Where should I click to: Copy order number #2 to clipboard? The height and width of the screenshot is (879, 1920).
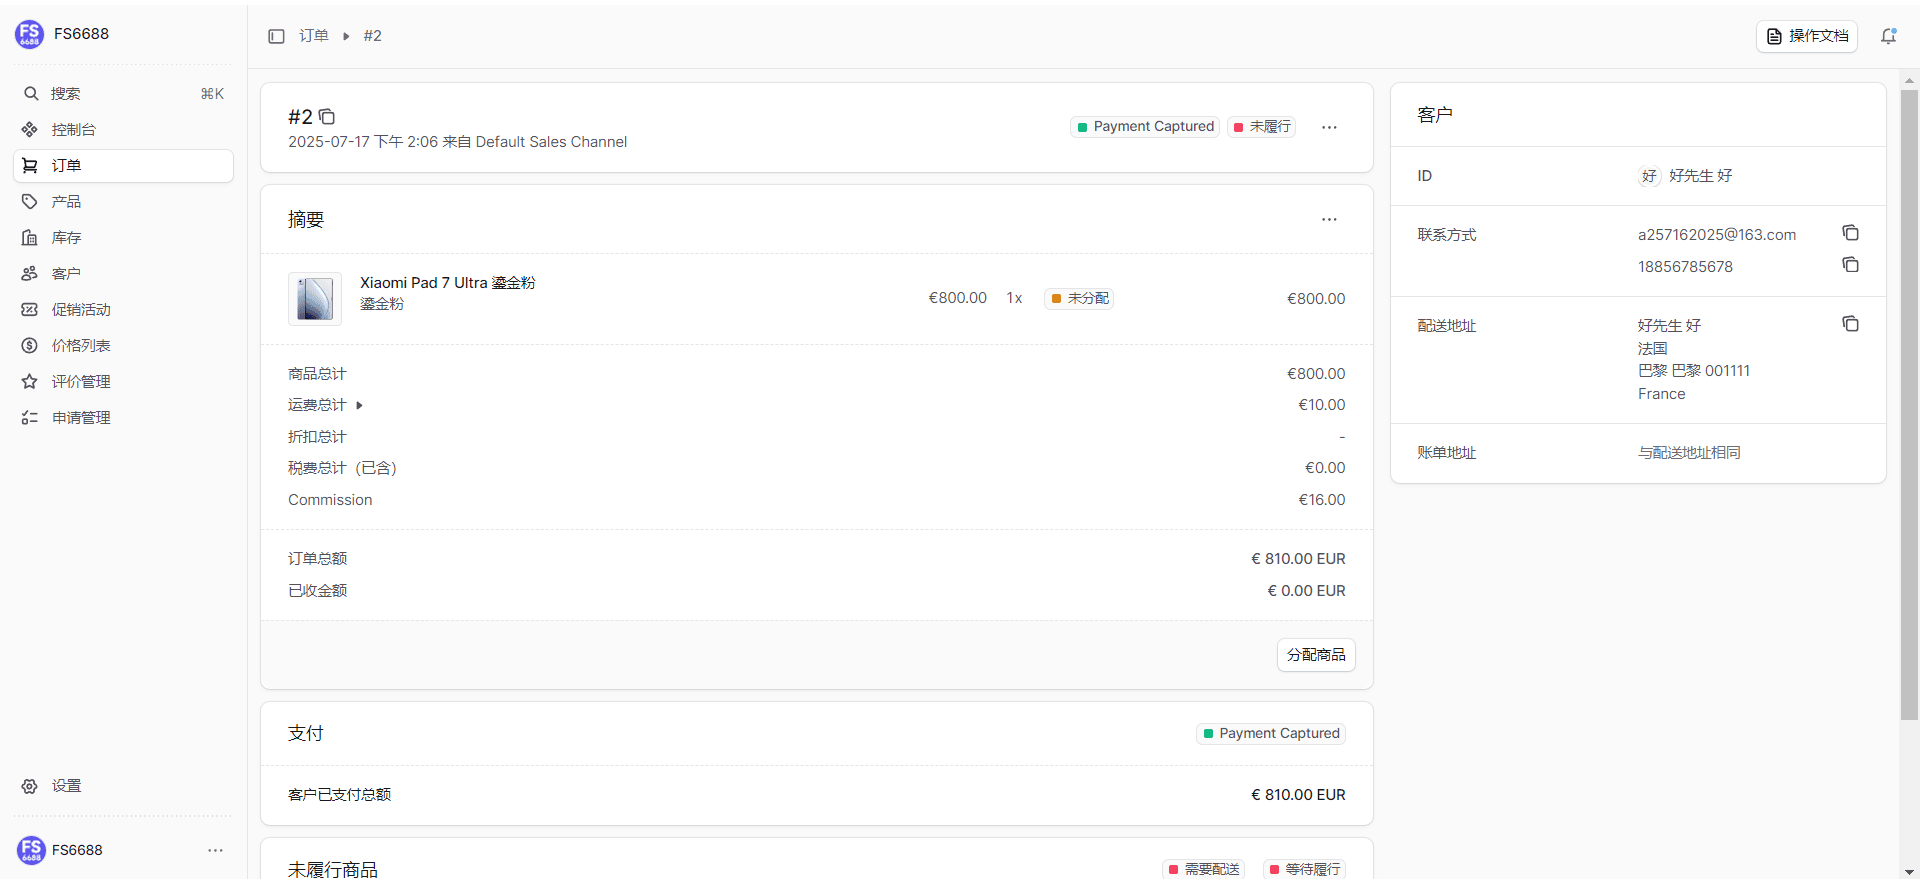(x=327, y=117)
